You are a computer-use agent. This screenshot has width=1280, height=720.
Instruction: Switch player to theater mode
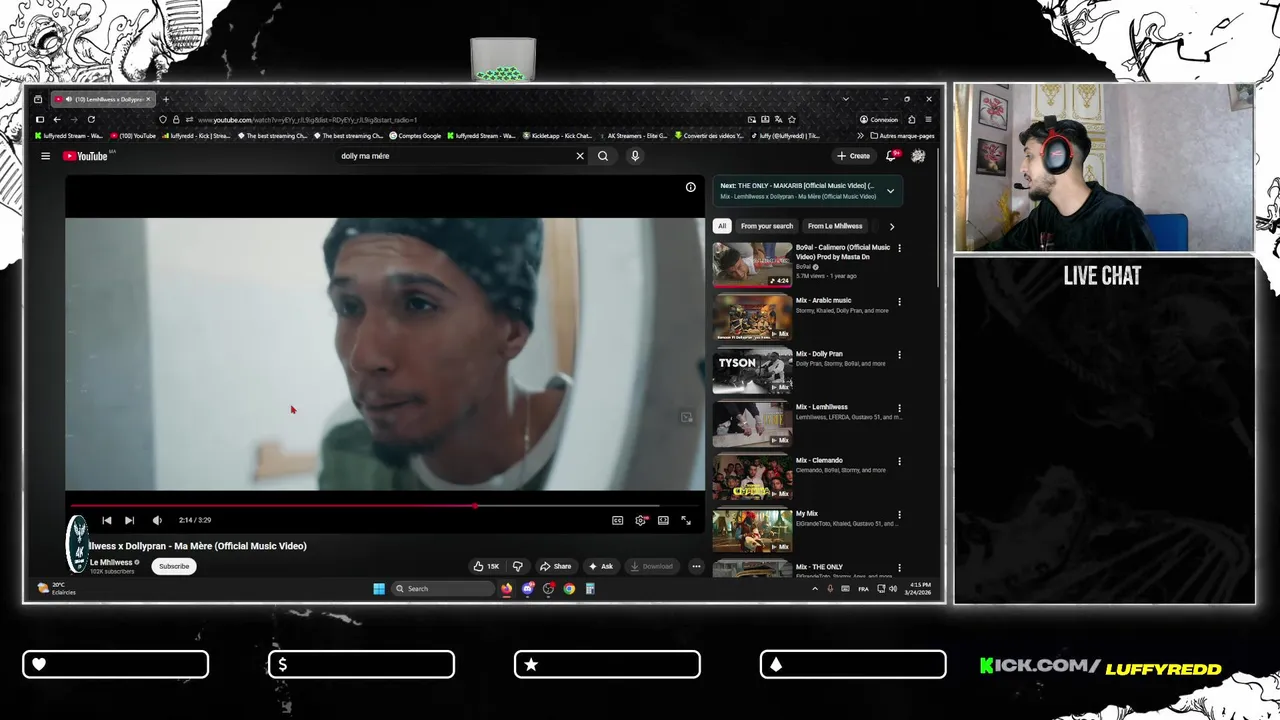click(663, 520)
